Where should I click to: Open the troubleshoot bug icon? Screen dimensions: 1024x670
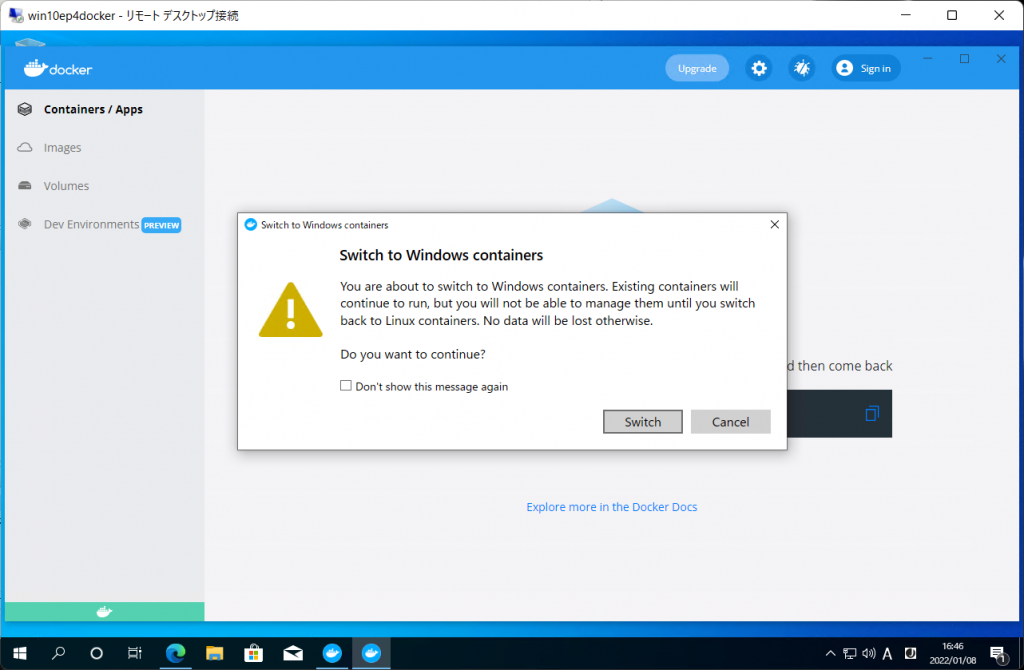click(x=802, y=68)
